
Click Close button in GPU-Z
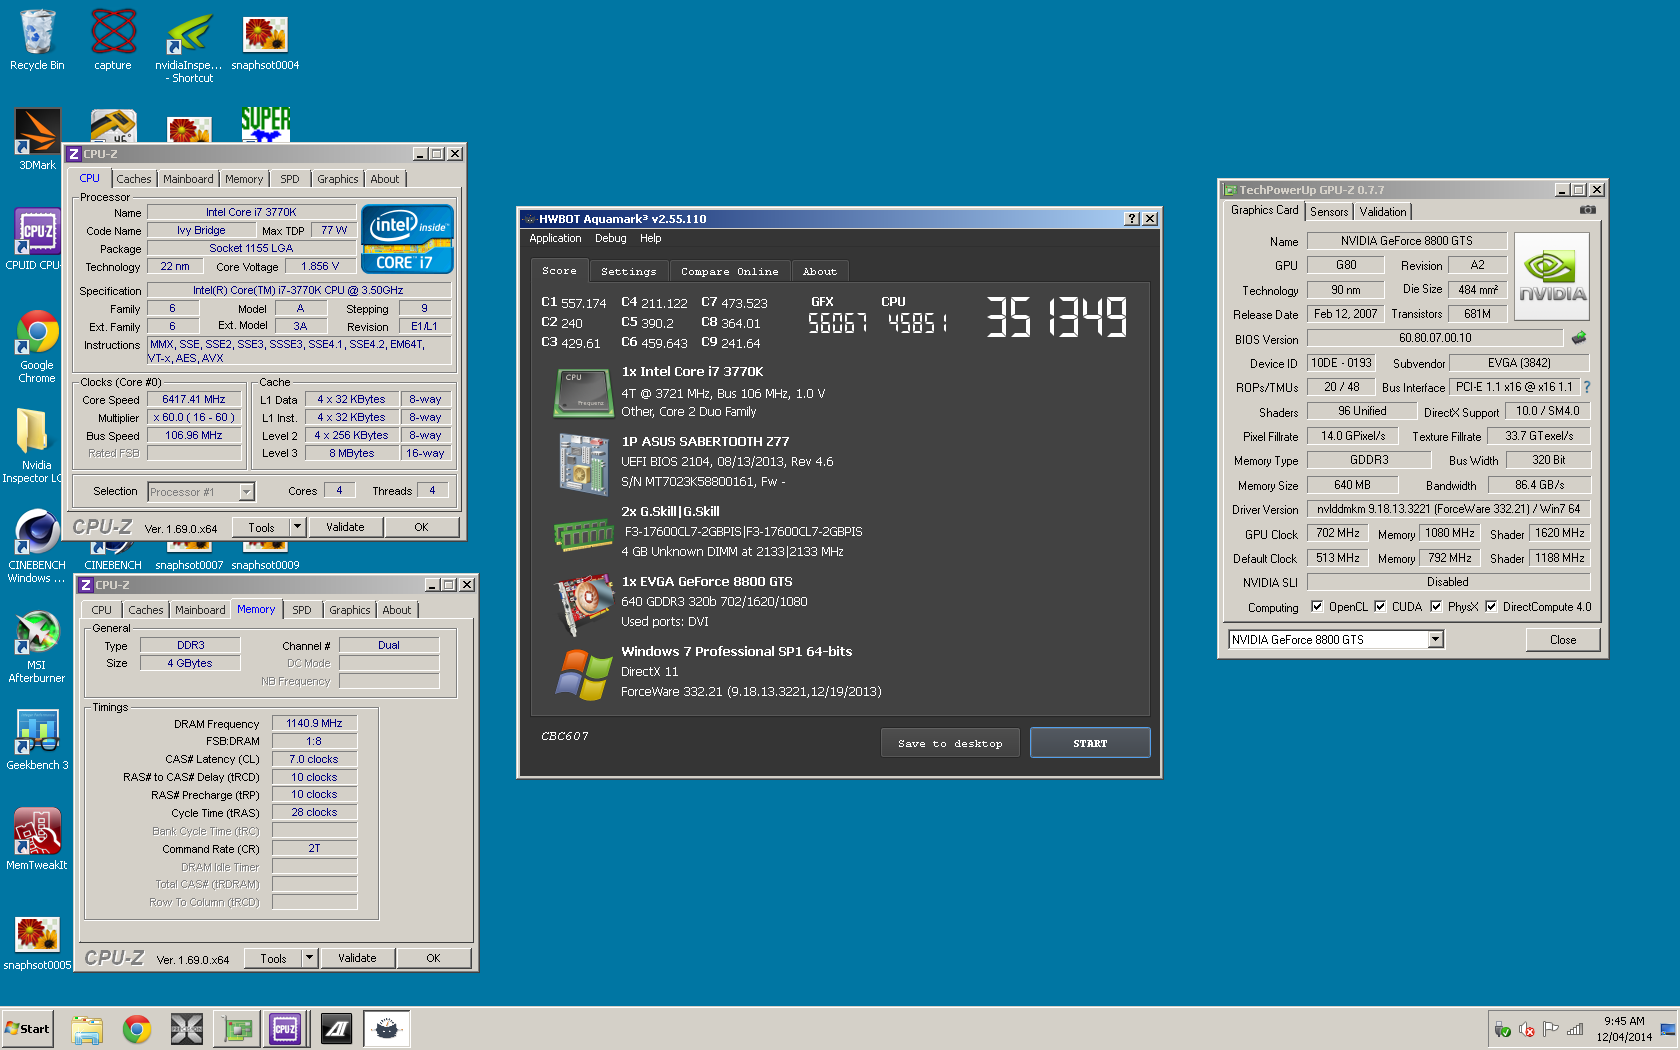click(x=1563, y=640)
